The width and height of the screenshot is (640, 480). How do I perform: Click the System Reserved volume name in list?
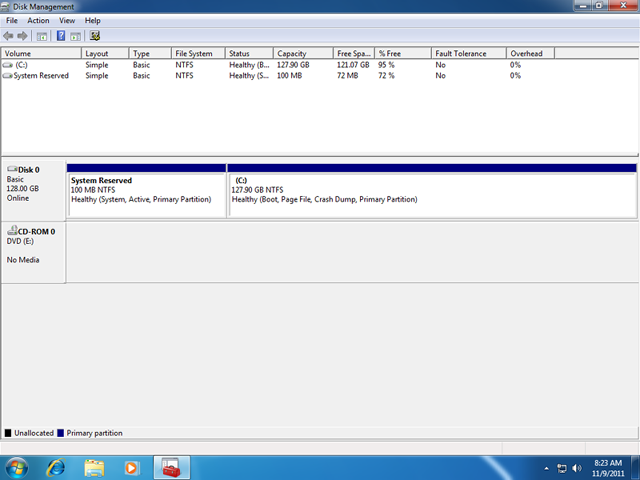click(x=41, y=76)
